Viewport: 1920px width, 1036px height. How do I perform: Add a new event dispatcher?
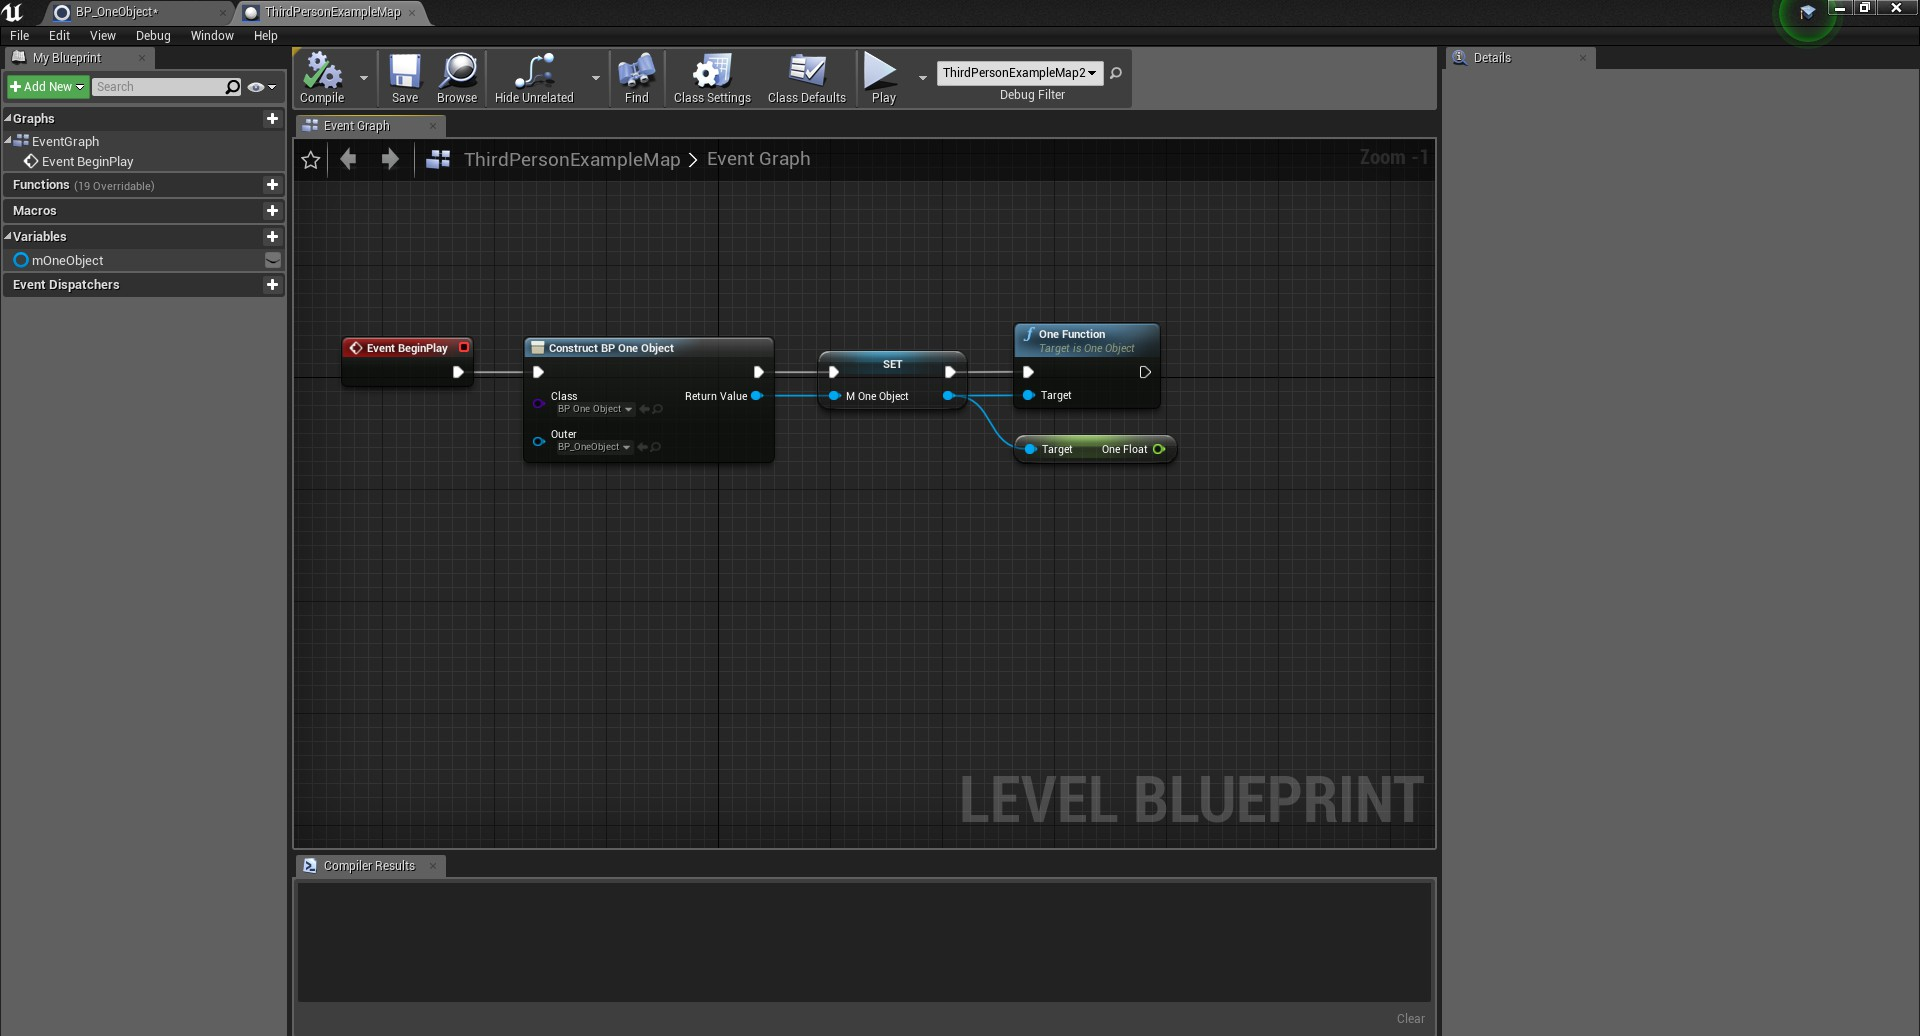(272, 285)
